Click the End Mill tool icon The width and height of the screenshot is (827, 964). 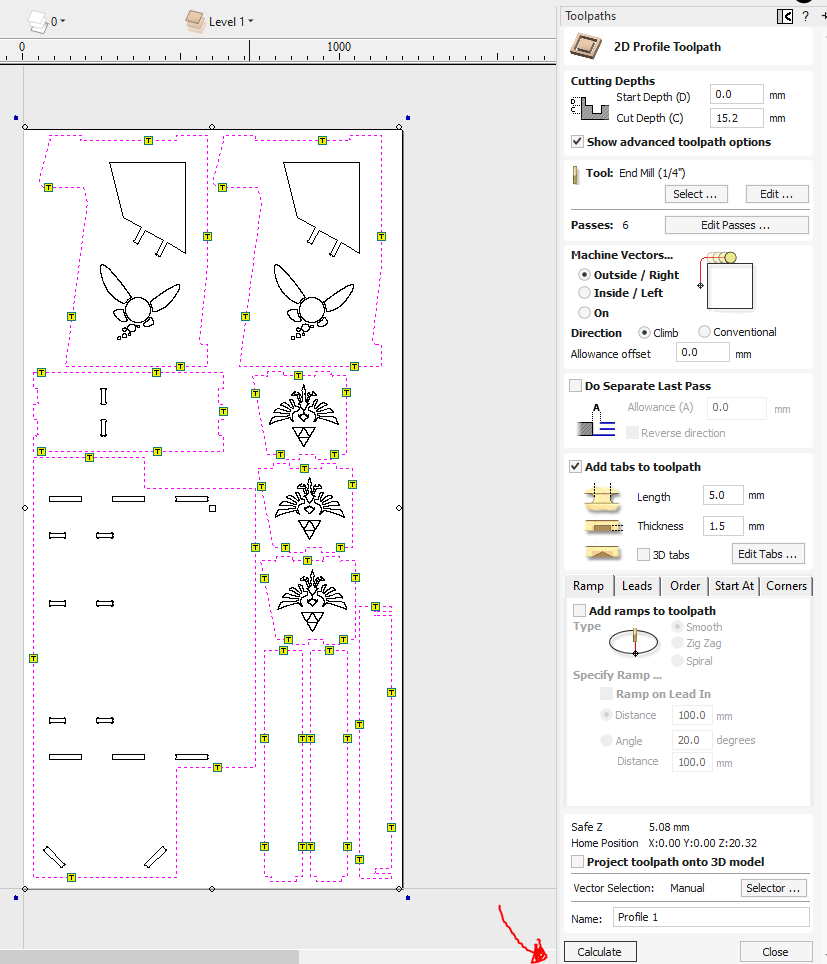tap(576, 175)
